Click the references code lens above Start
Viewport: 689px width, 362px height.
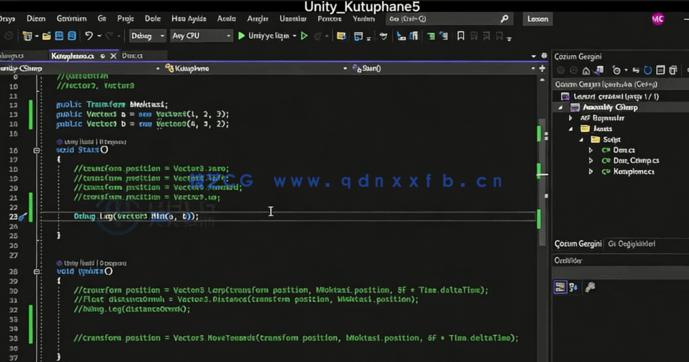click(94, 142)
